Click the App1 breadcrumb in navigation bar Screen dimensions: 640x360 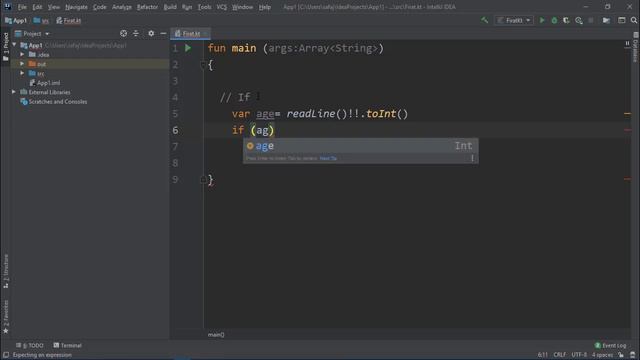(x=16, y=20)
